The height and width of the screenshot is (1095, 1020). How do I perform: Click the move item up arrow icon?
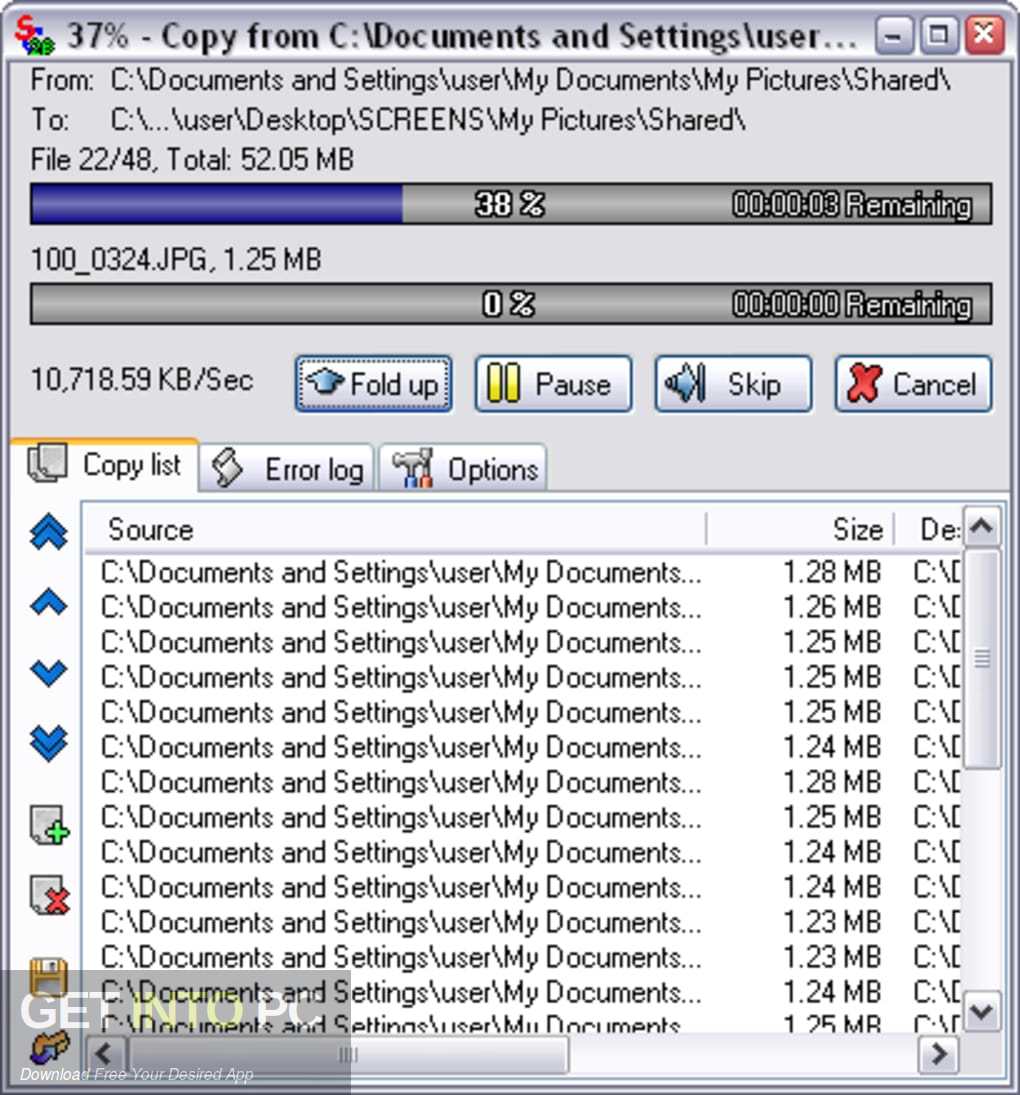tap(47, 602)
